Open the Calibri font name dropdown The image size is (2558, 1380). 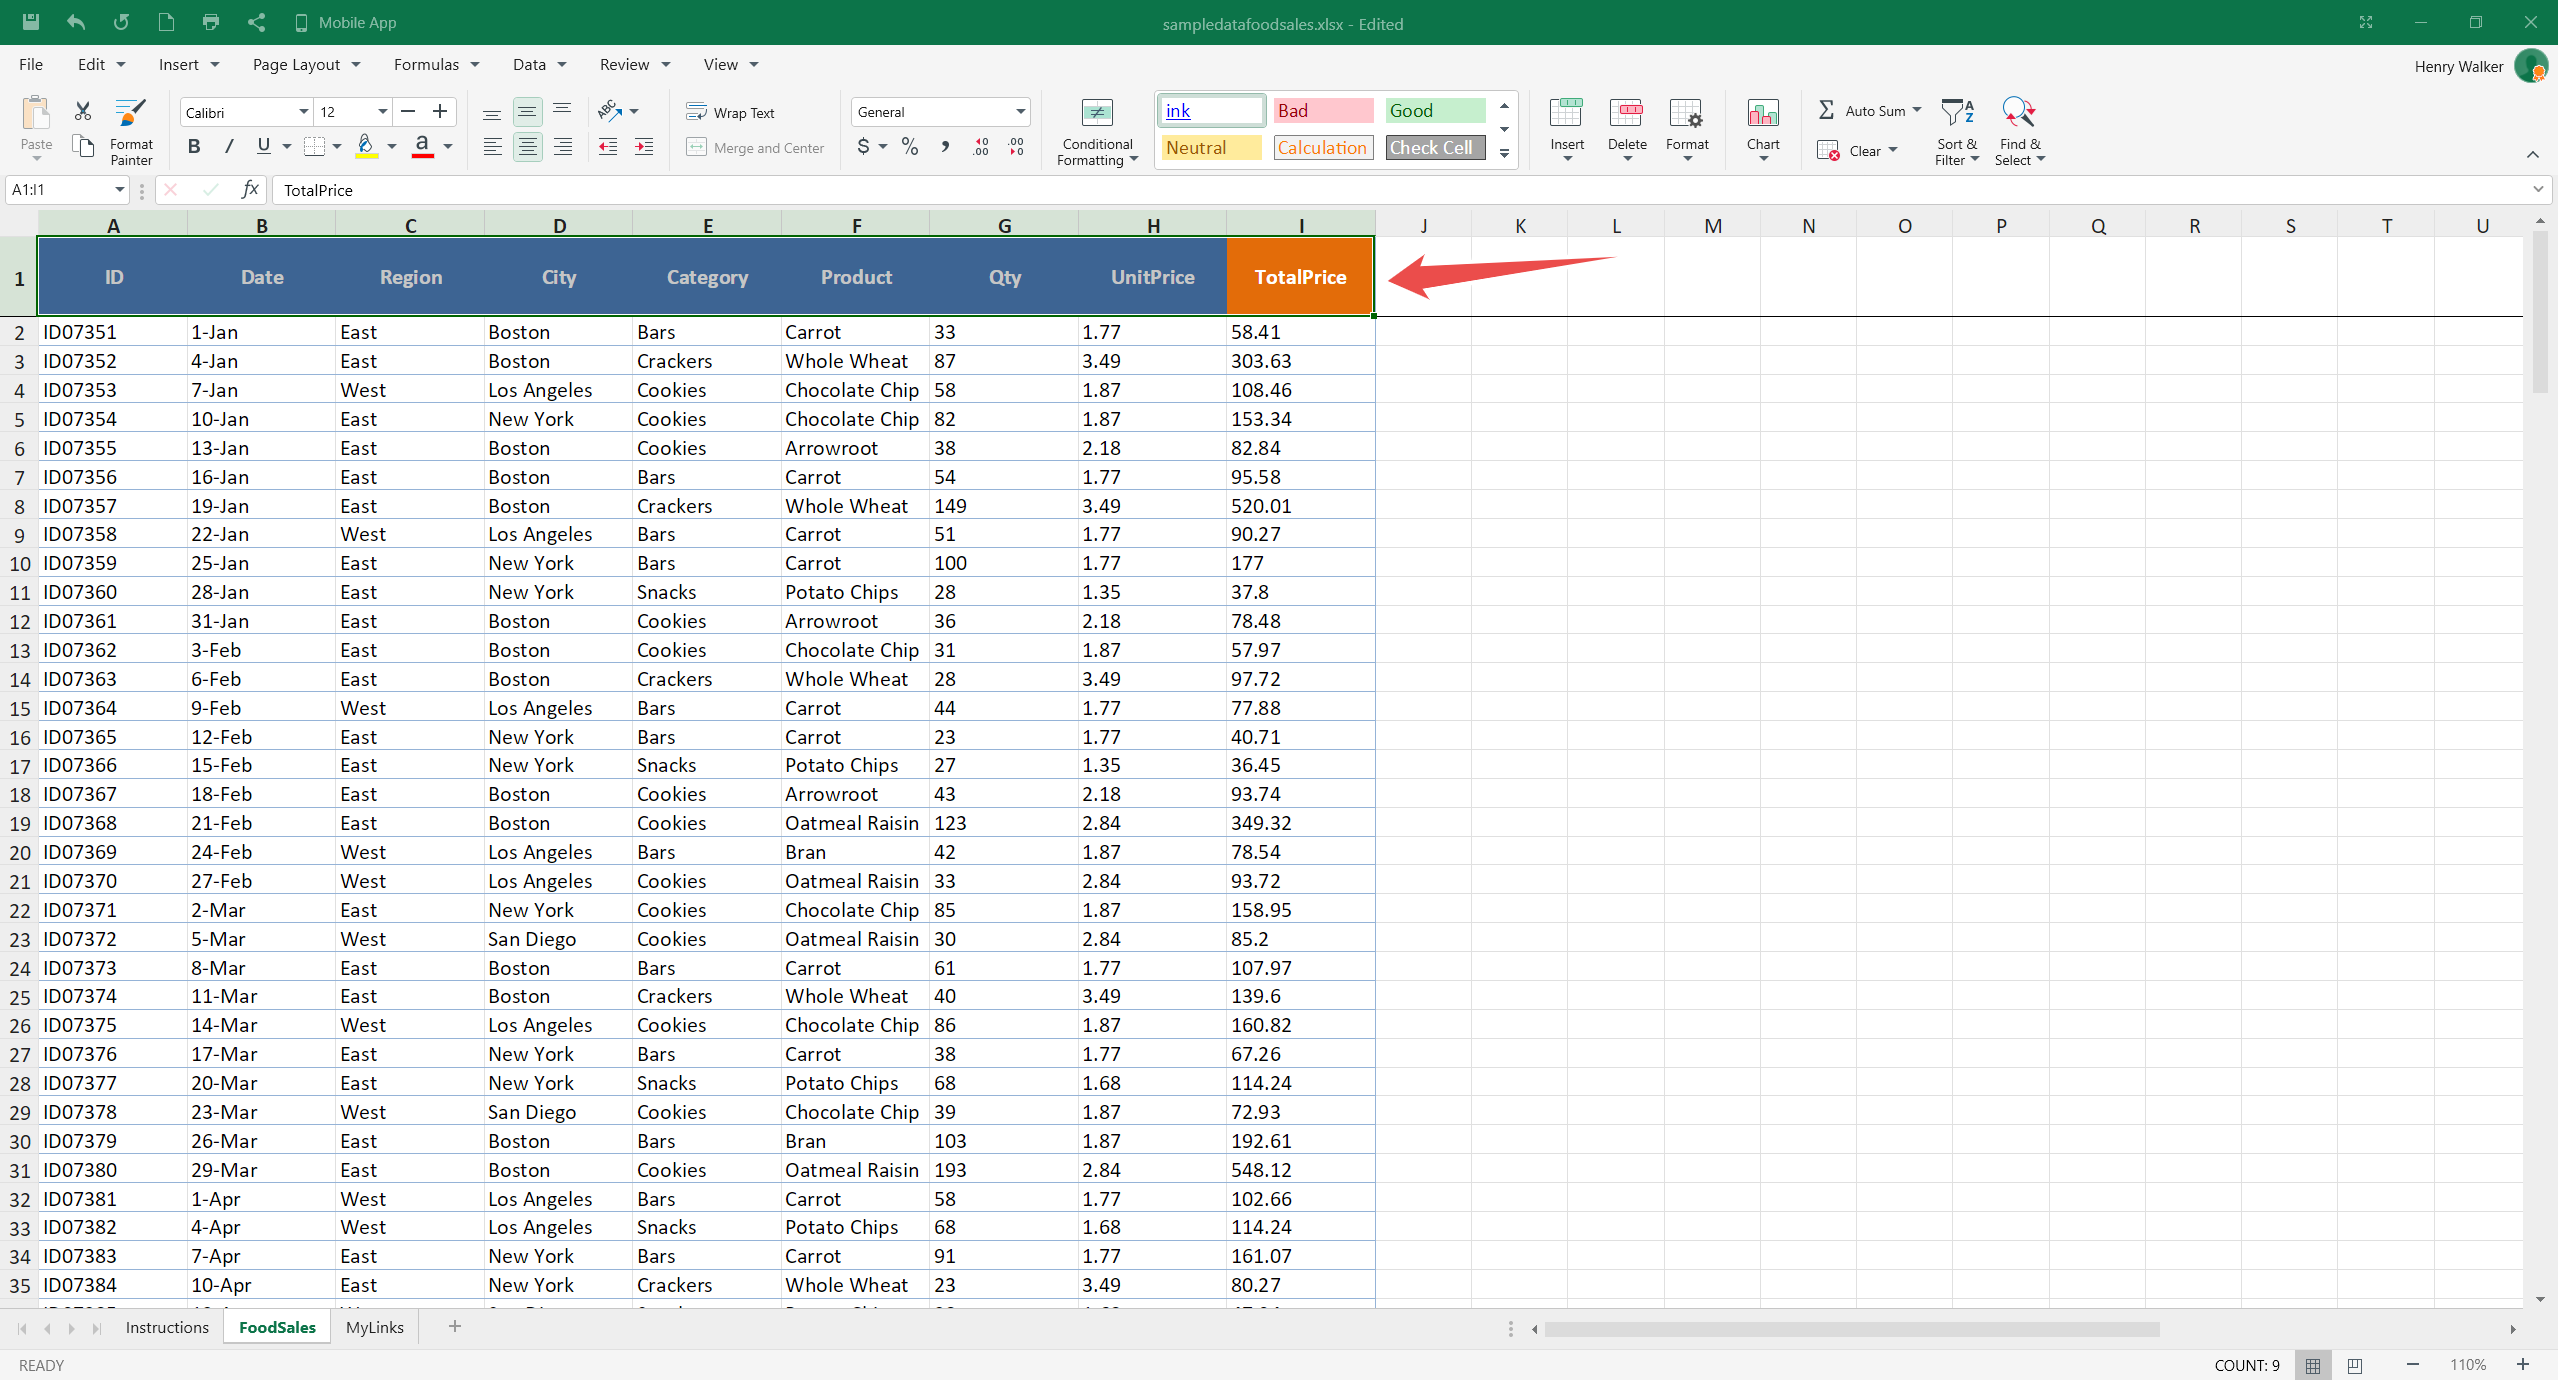pos(303,112)
